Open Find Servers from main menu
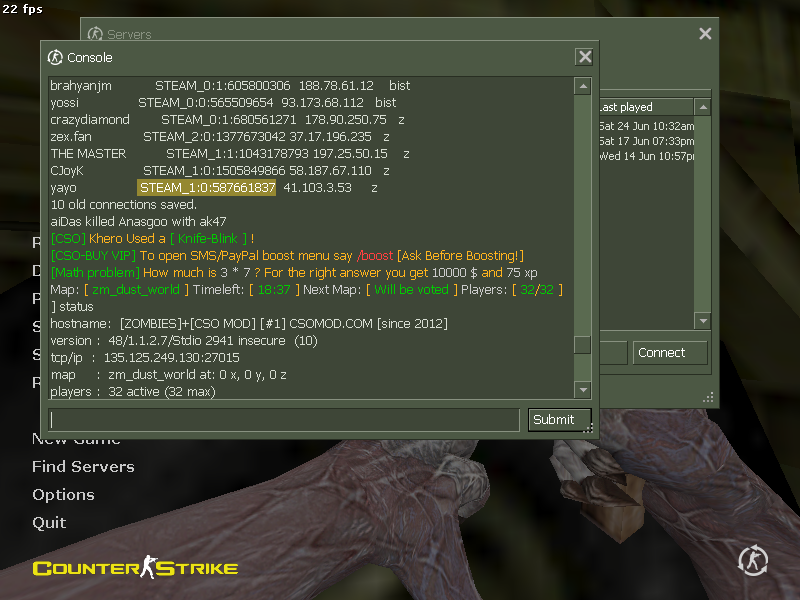This screenshot has height=600, width=800. point(83,467)
